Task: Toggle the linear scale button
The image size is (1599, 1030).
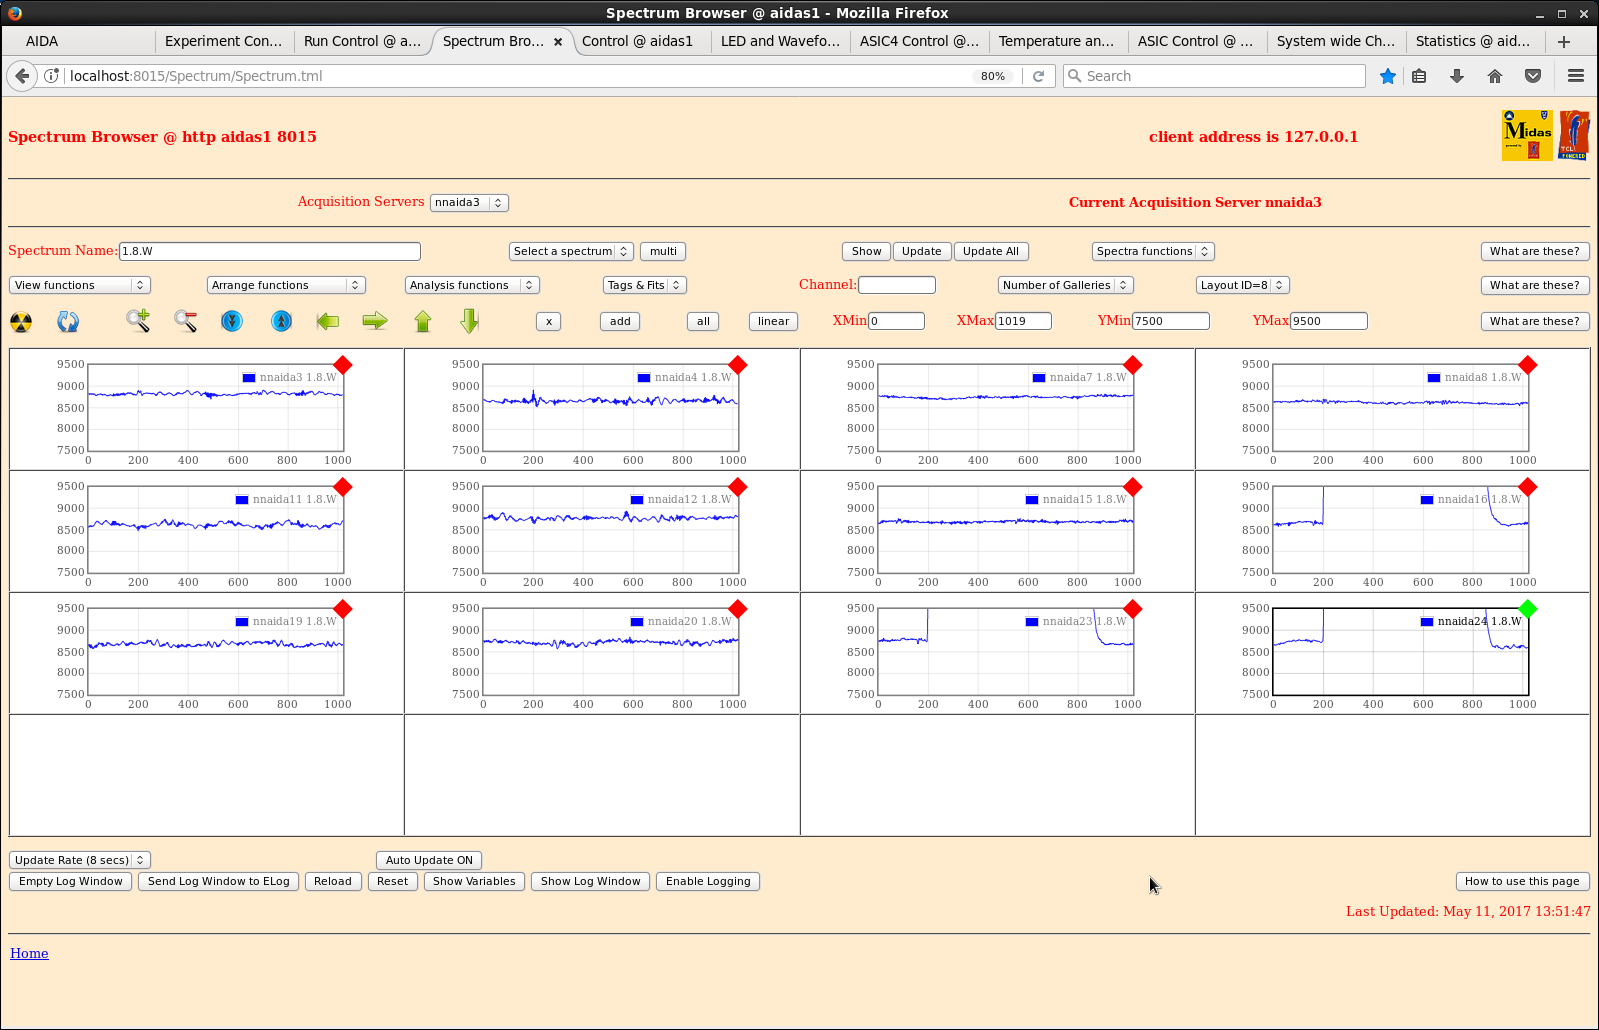Action: click(773, 321)
